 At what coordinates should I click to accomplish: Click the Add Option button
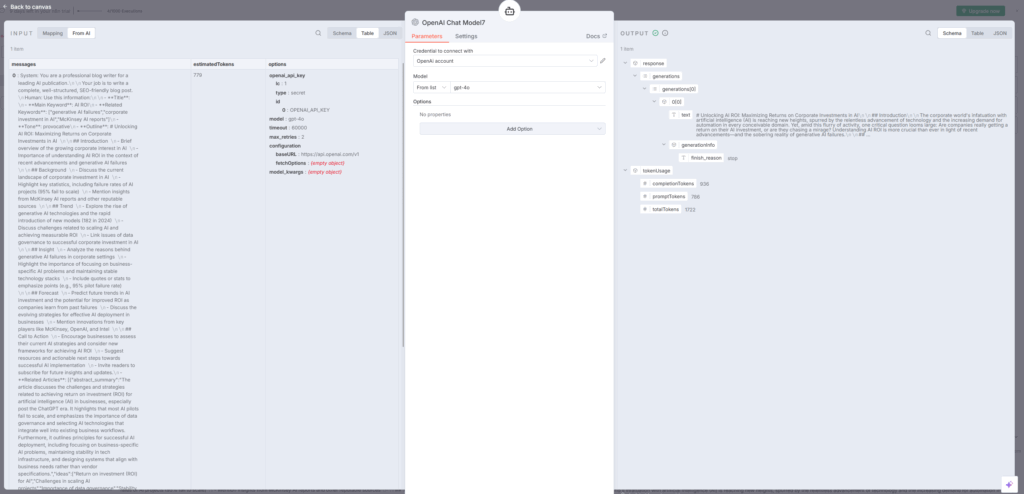512,129
